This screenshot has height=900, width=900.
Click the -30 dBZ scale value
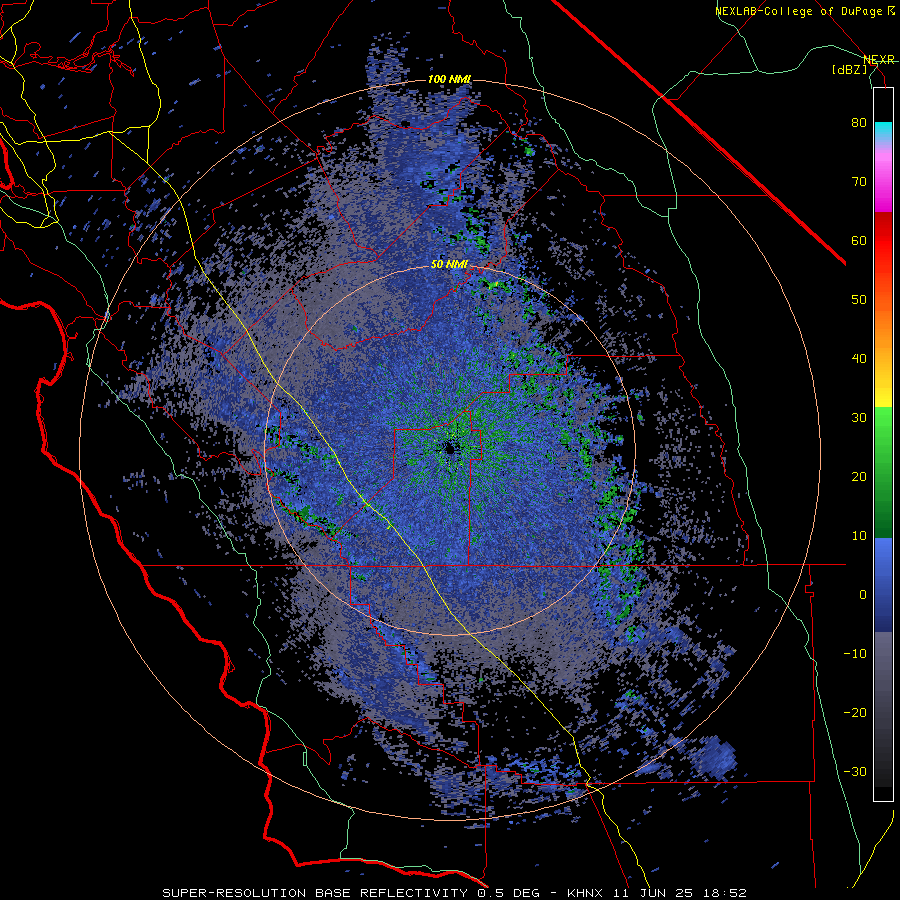[855, 772]
